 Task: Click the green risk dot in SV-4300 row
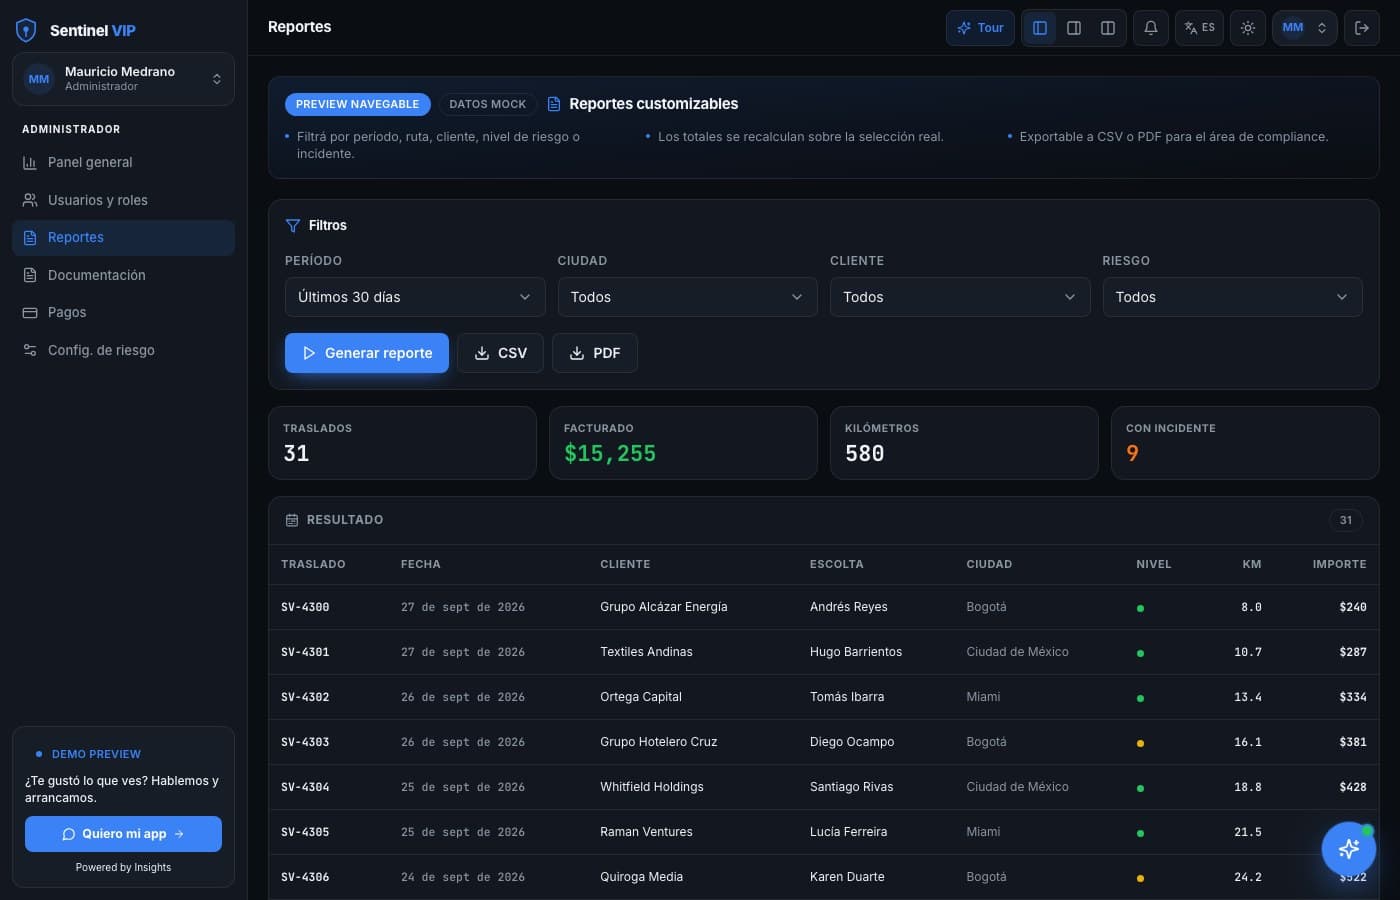1140,608
